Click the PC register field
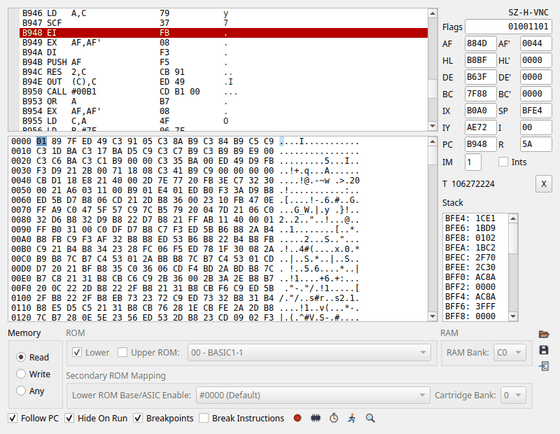The width and height of the screenshot is (560, 434). coord(480,144)
